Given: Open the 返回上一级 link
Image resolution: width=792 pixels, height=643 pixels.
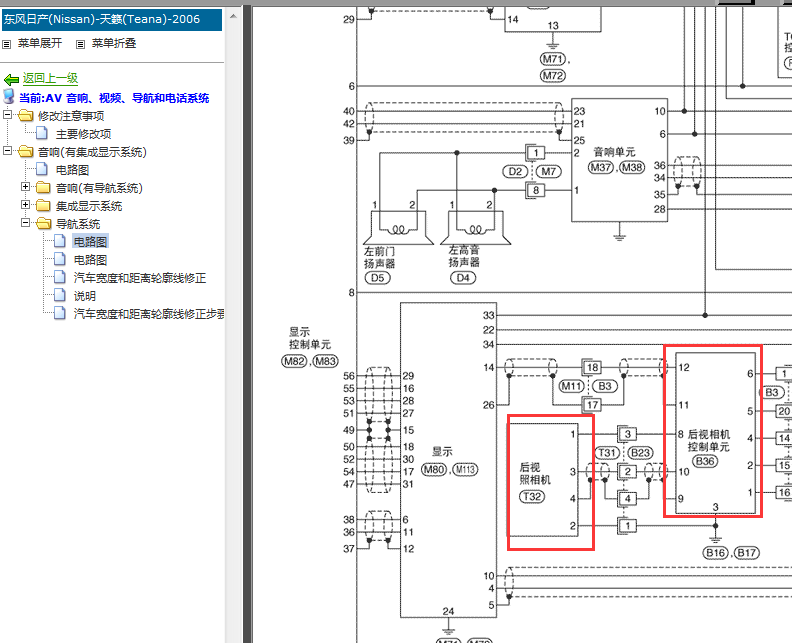Looking at the screenshot, I should (50, 78).
